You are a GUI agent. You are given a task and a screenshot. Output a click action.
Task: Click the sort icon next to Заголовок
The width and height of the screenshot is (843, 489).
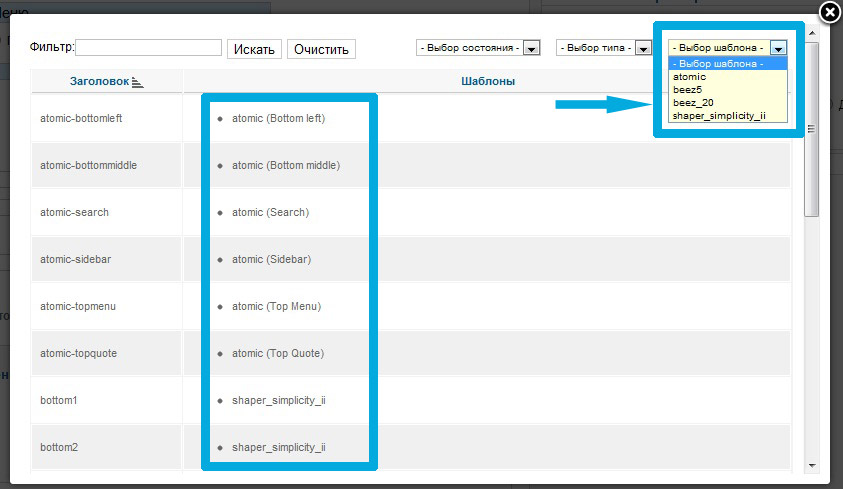pos(137,82)
